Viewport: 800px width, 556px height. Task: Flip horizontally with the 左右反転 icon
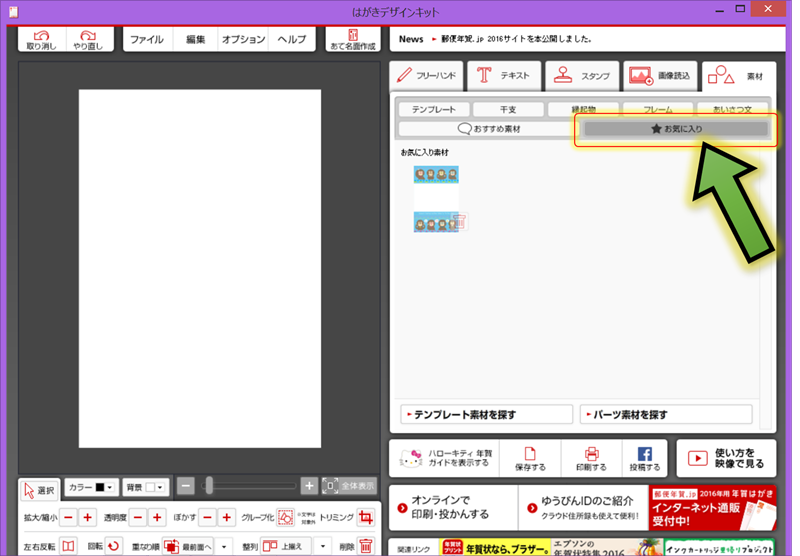[67, 546]
